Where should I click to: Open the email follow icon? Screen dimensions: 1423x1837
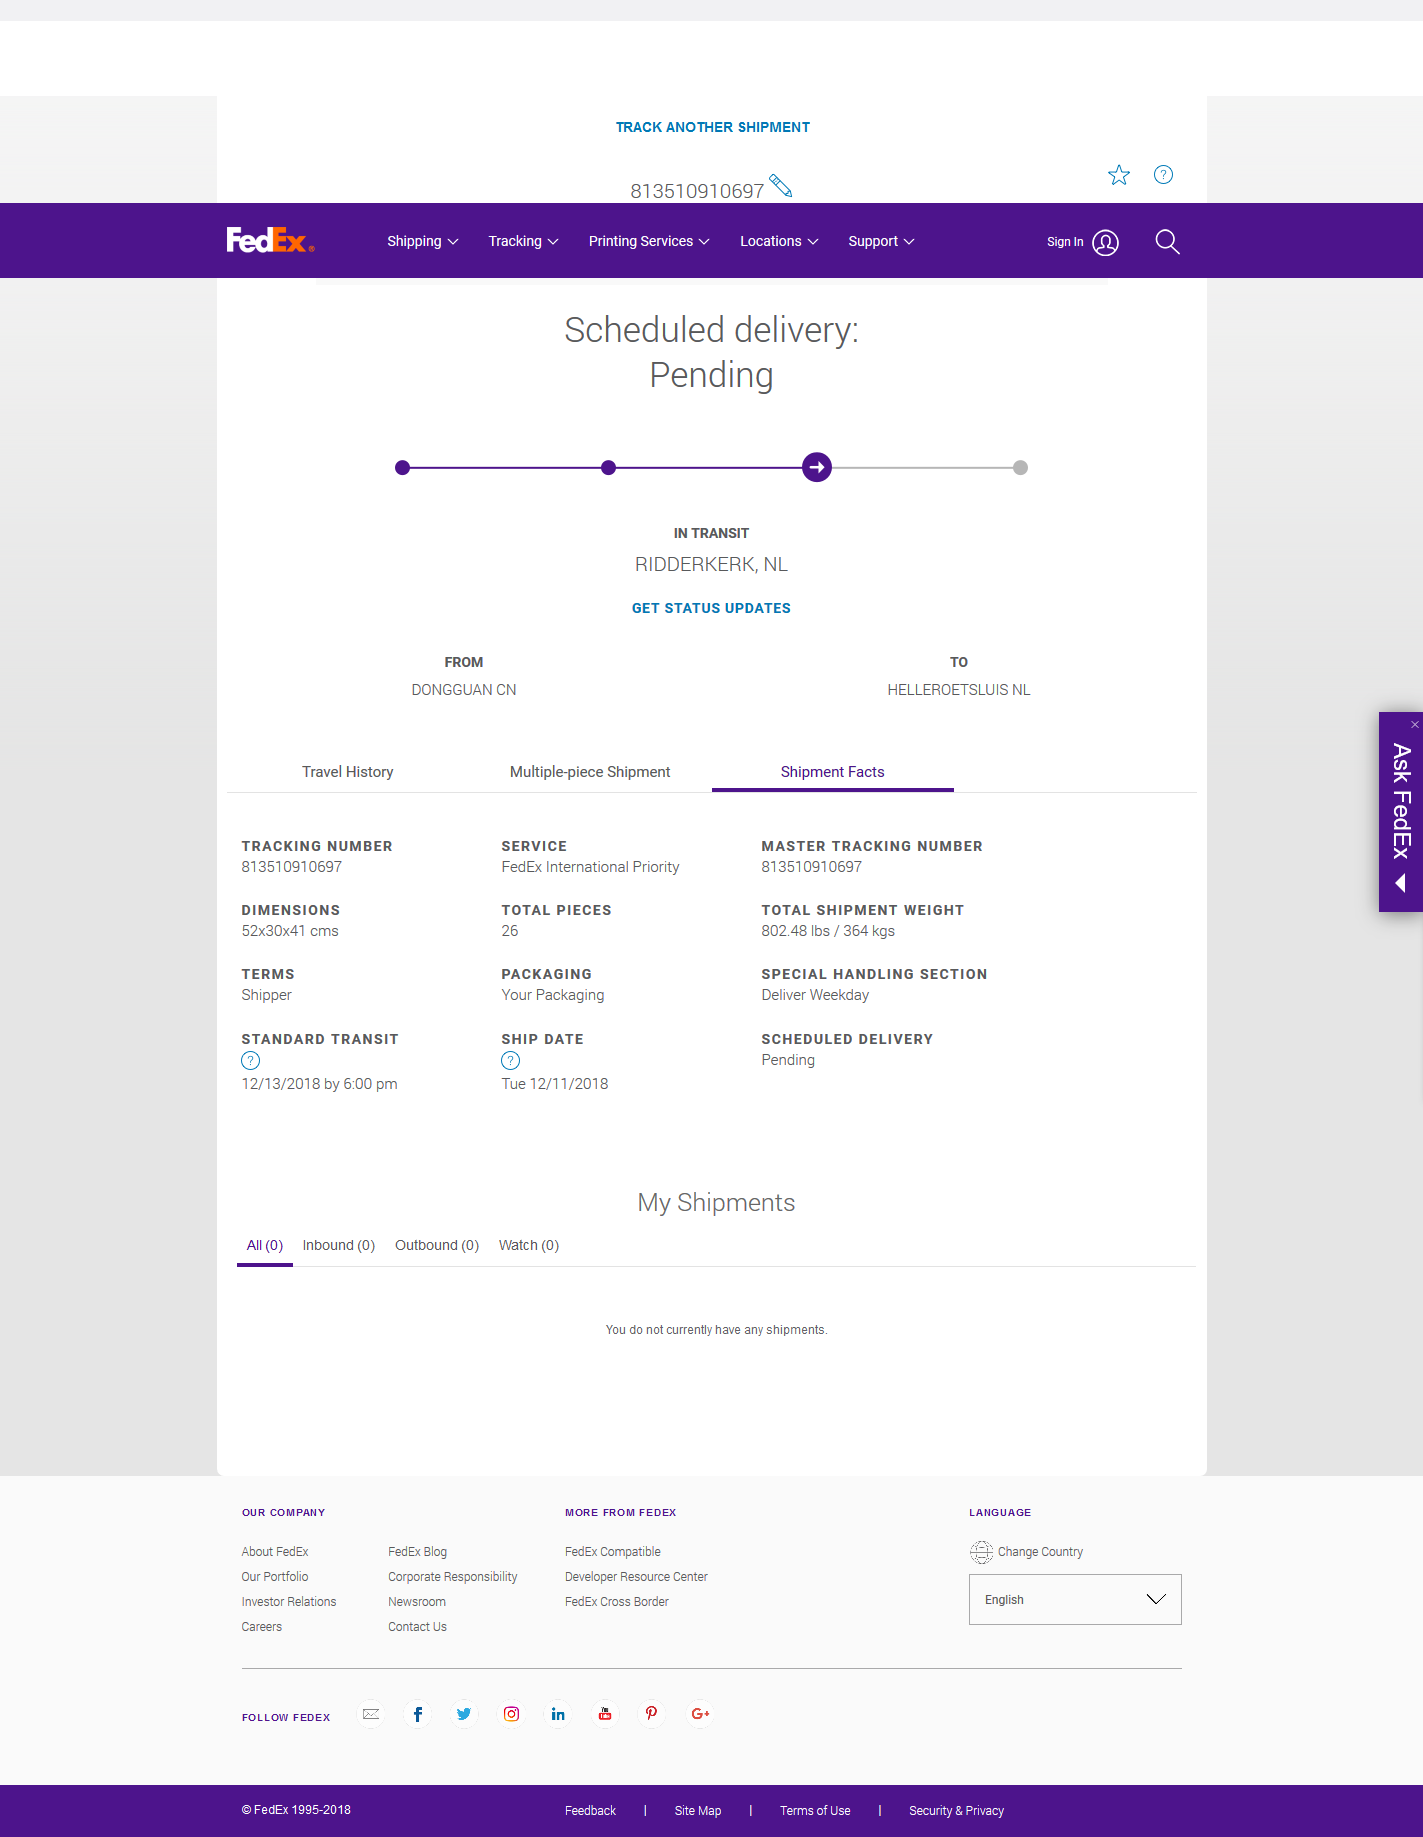pyautogui.click(x=371, y=1714)
